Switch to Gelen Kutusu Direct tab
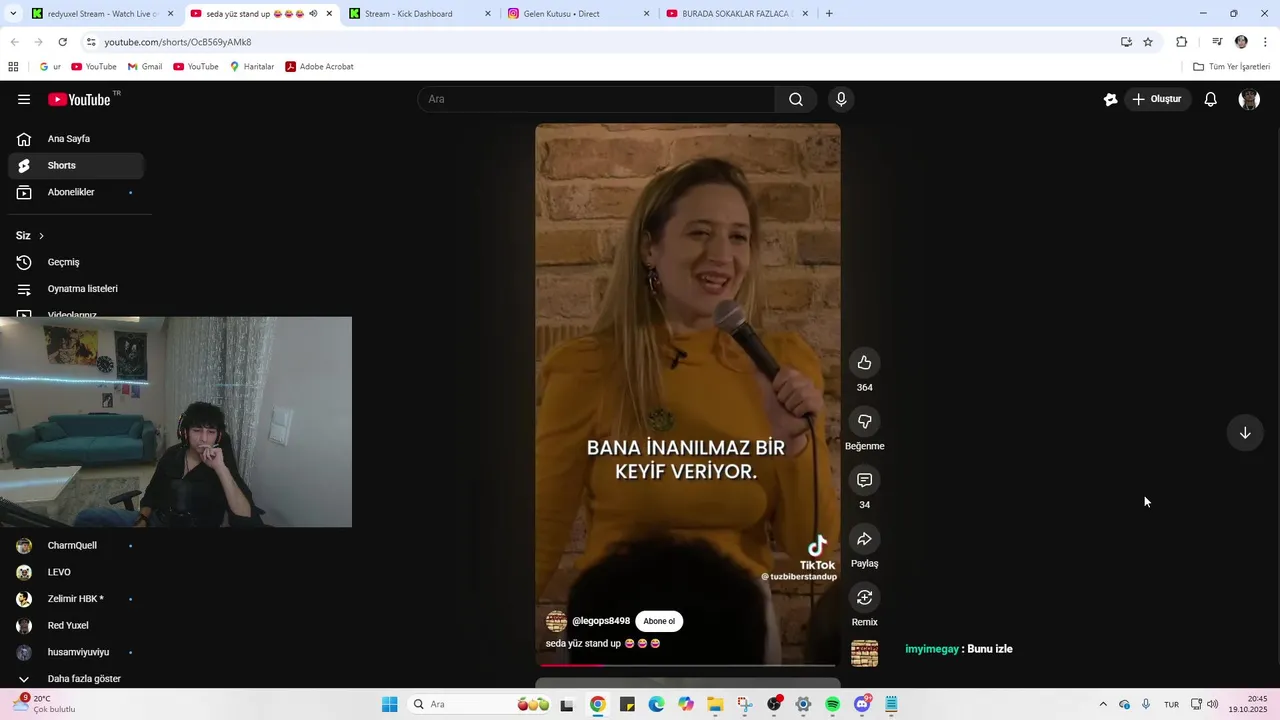The height and width of the screenshot is (720, 1280). [578, 14]
